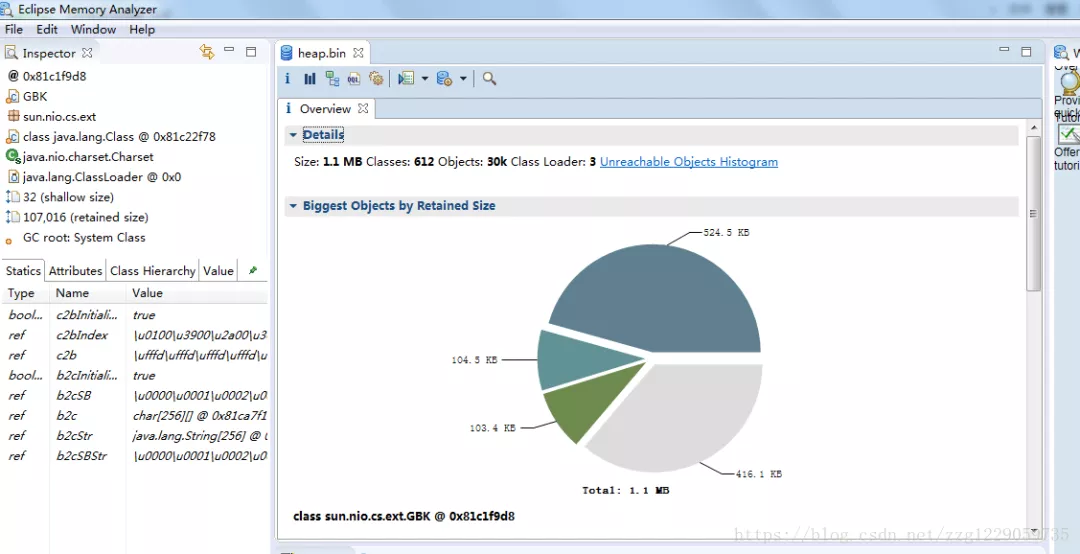Click the class loader icon beside java.lang.ClassLoader
This screenshot has width=1080, height=554.
(12, 177)
